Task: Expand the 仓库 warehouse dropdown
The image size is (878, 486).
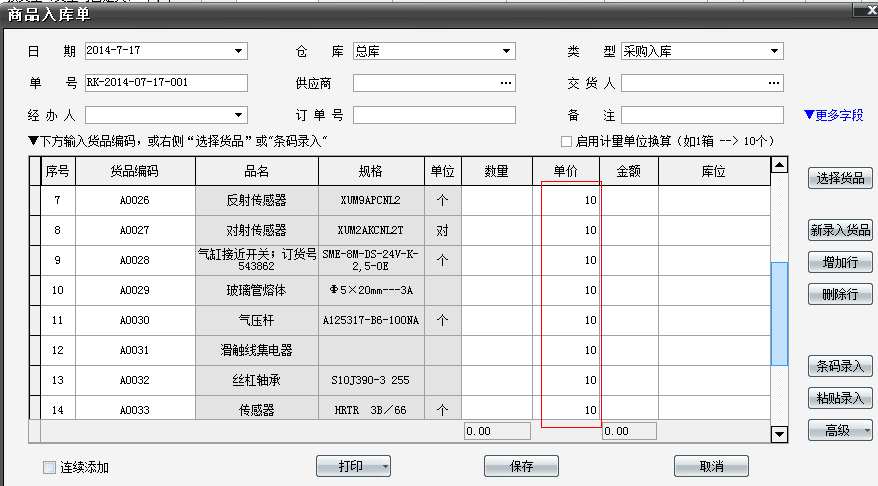Action: click(507, 51)
